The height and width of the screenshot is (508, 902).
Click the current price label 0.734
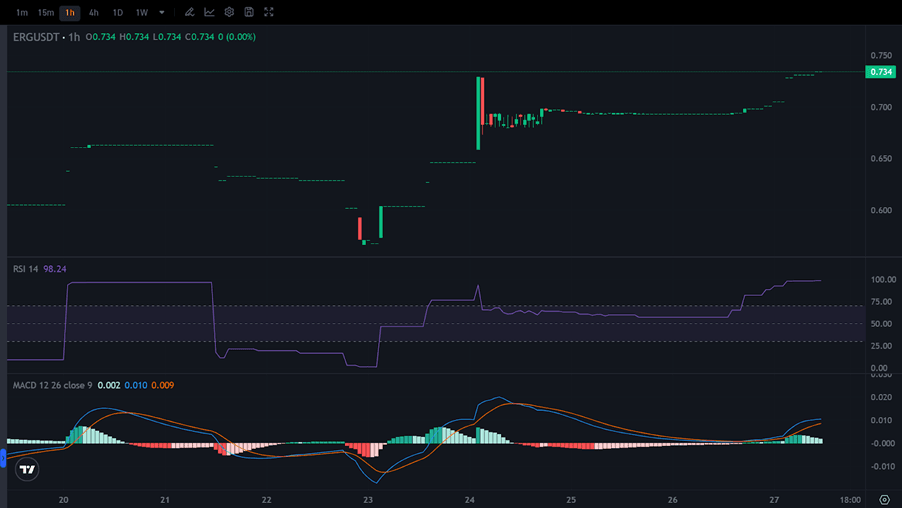click(x=881, y=72)
